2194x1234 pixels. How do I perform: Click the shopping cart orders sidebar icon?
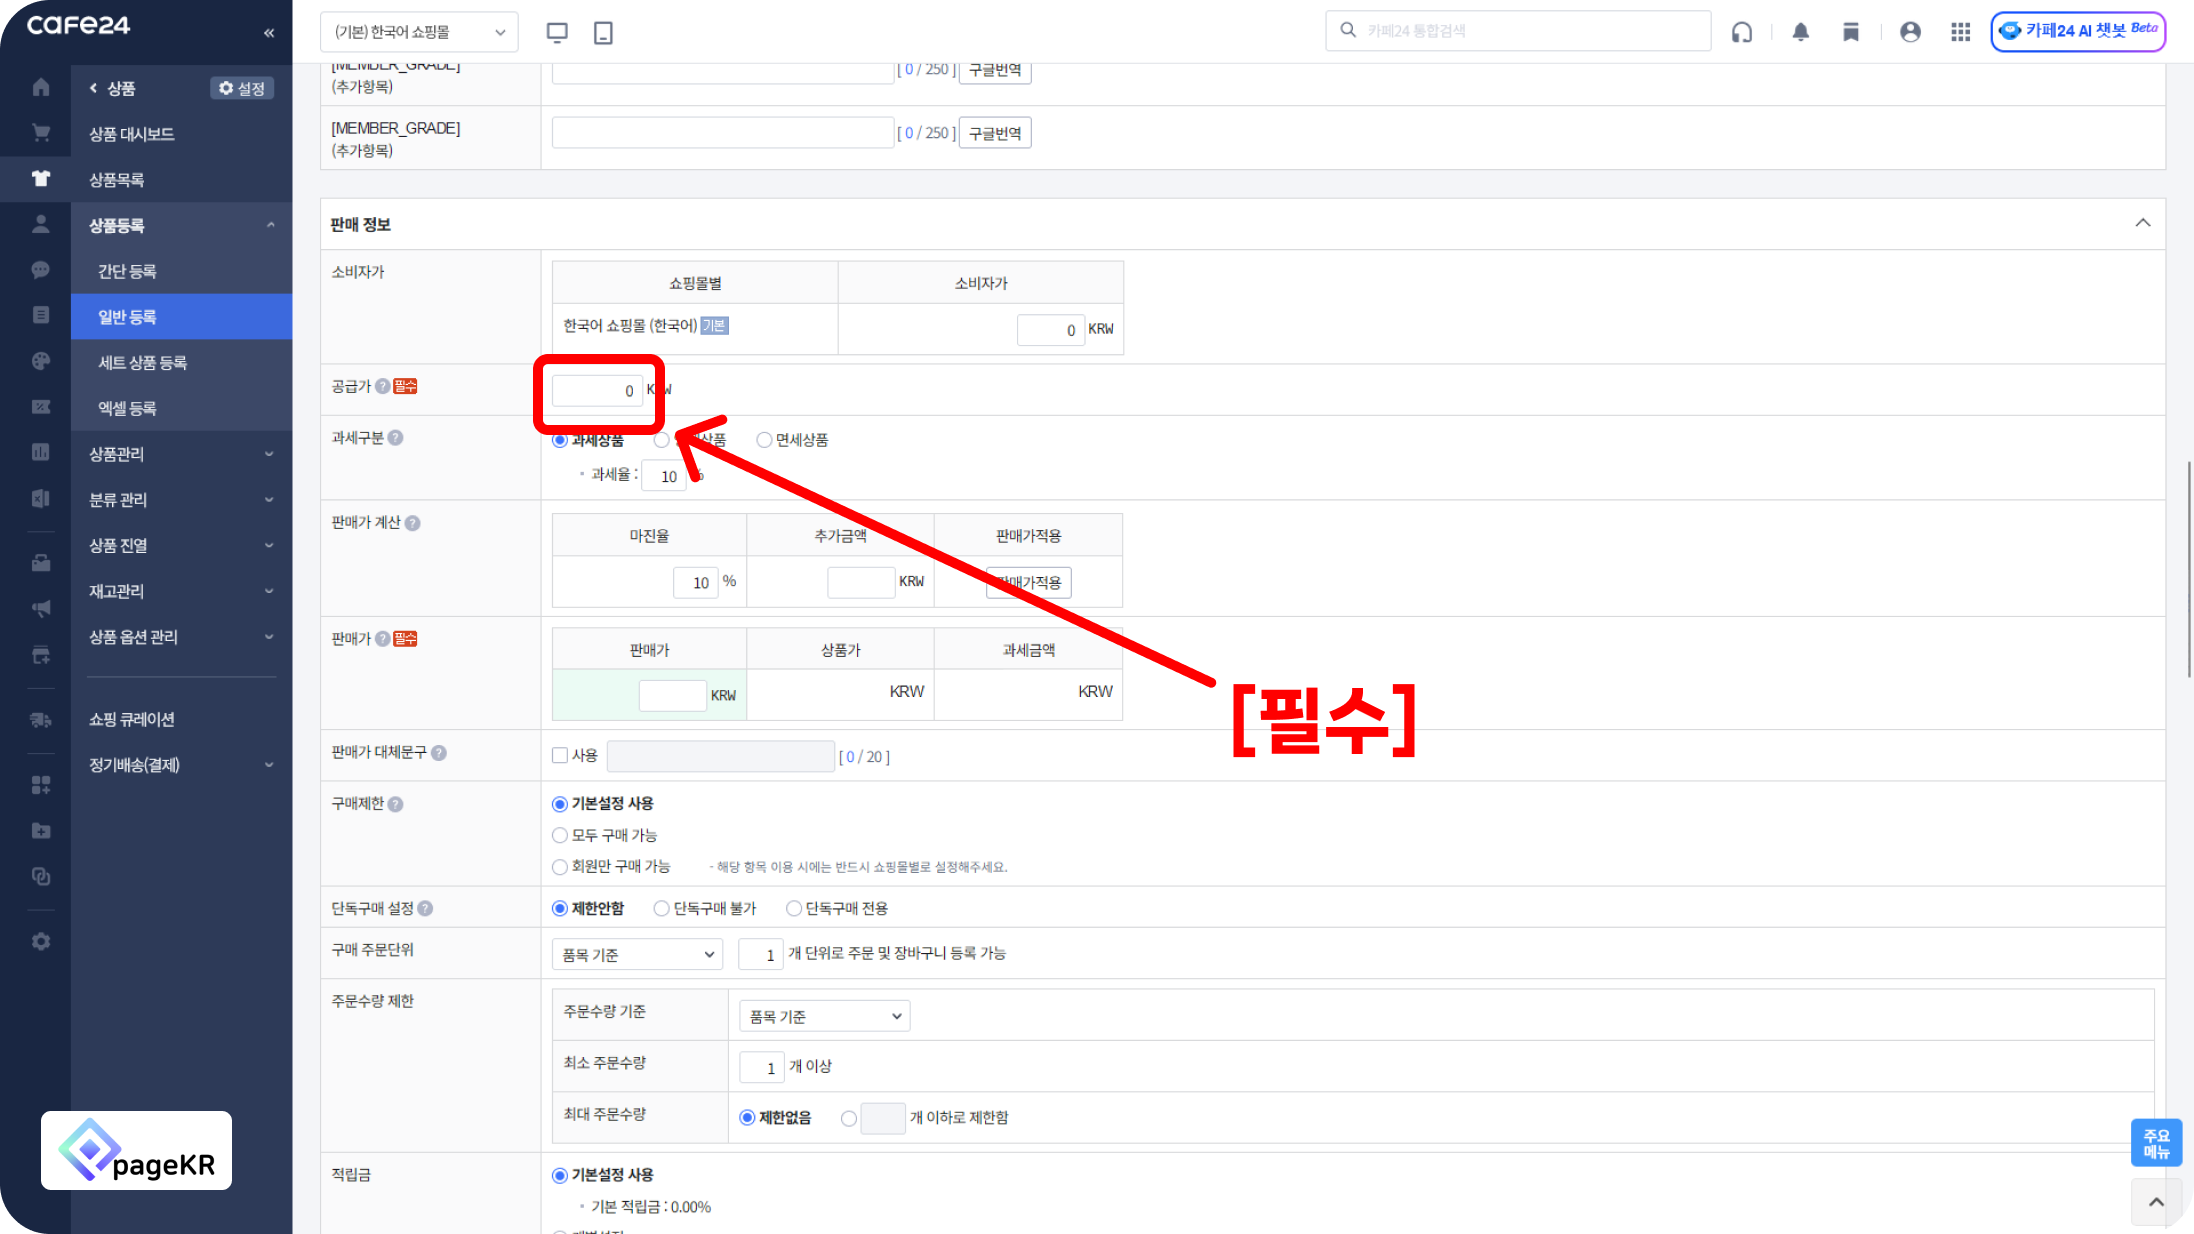click(41, 133)
